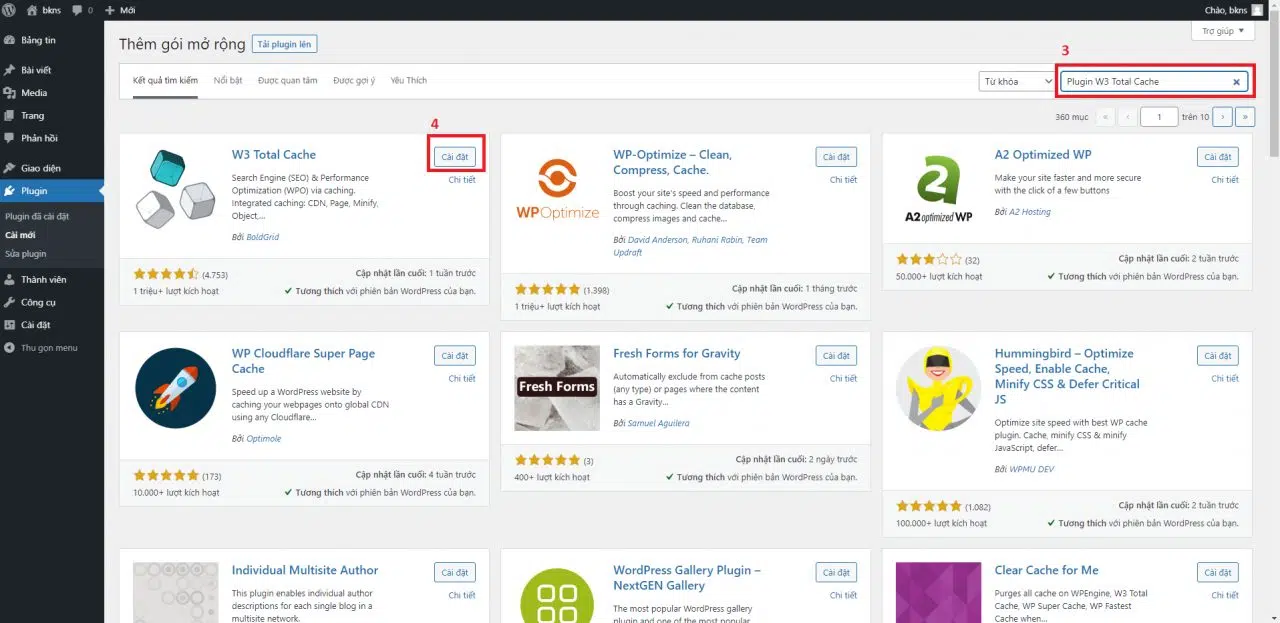Open Chi tiết for A2 Optimized WP
This screenshot has width=1280, height=623.
1224,180
